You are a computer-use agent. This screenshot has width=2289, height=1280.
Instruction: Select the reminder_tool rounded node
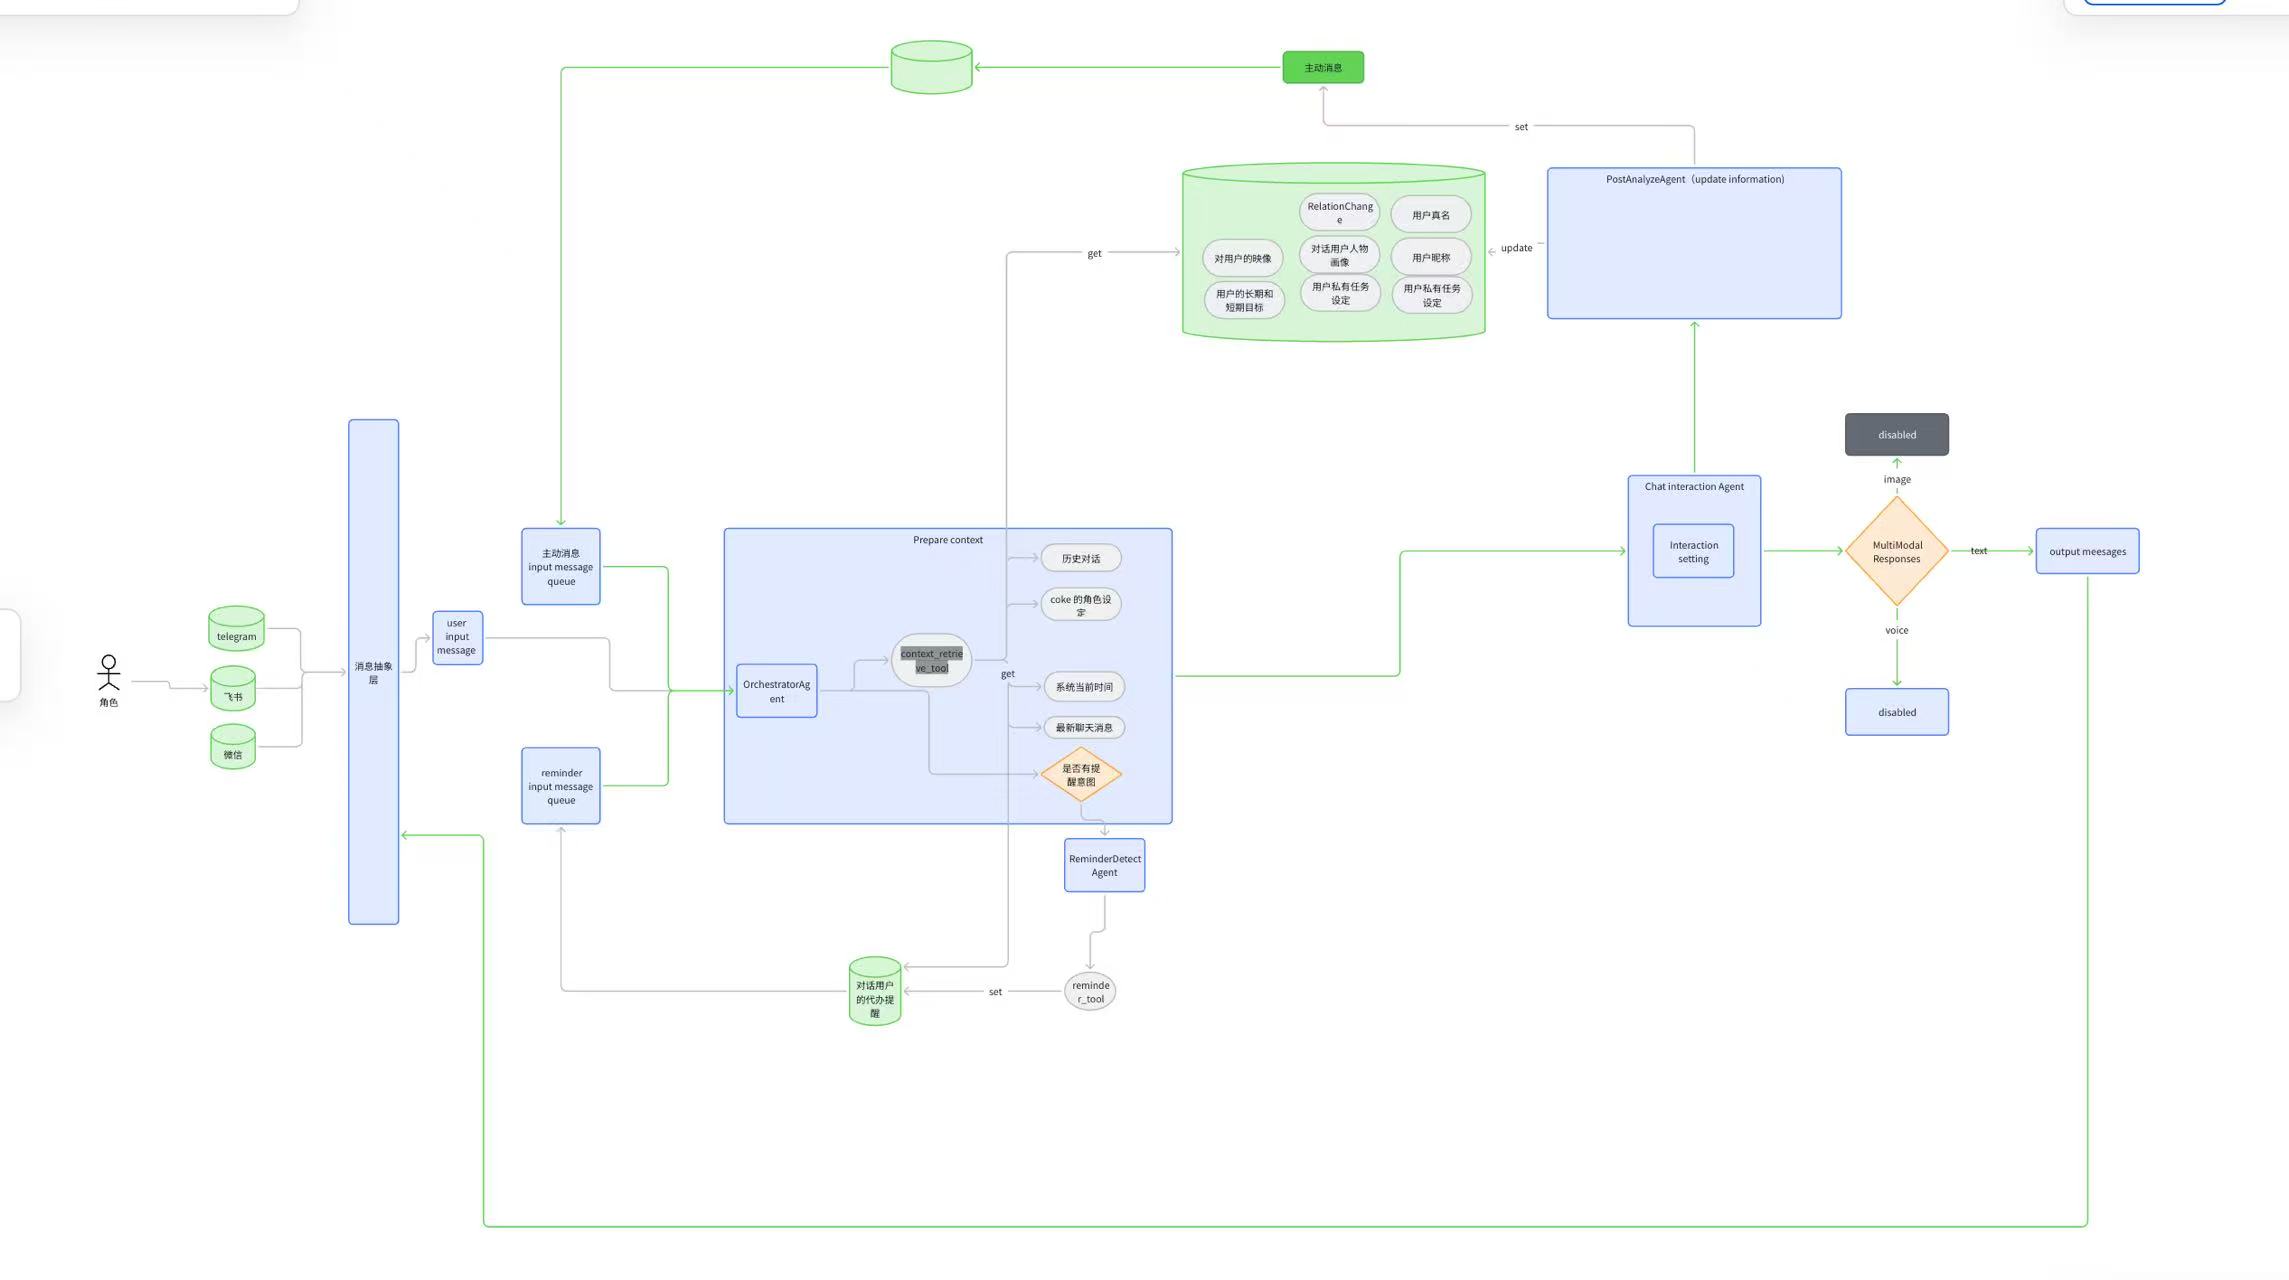(1090, 991)
